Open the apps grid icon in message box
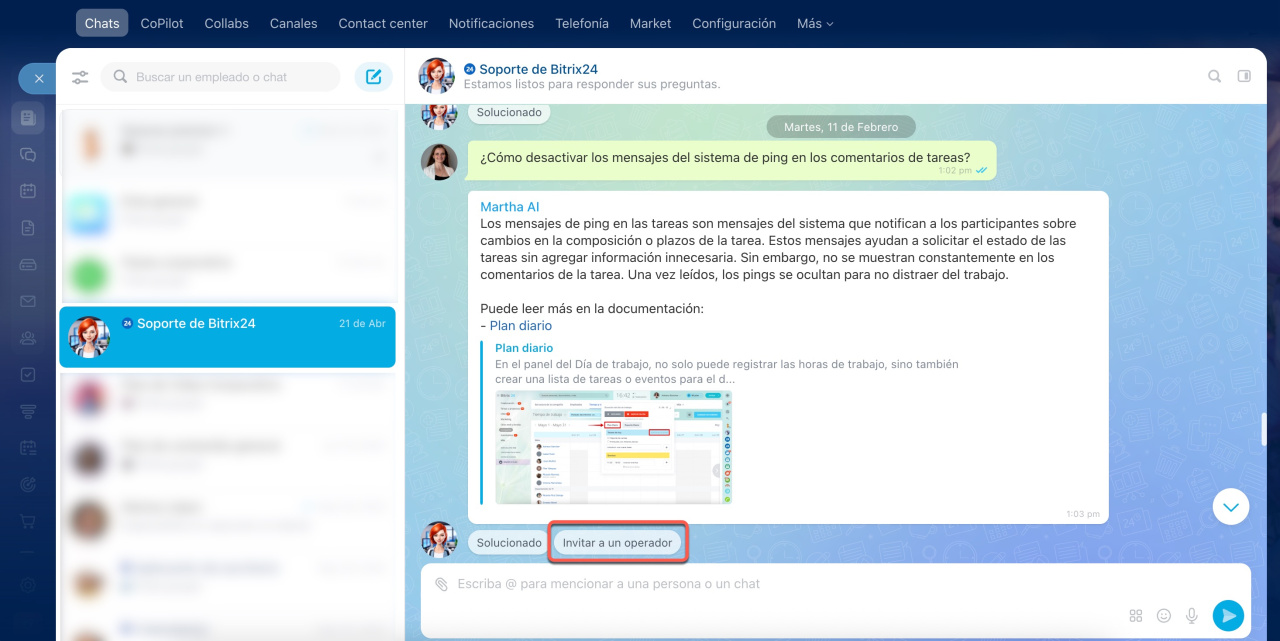This screenshot has width=1280, height=641. click(1135, 616)
